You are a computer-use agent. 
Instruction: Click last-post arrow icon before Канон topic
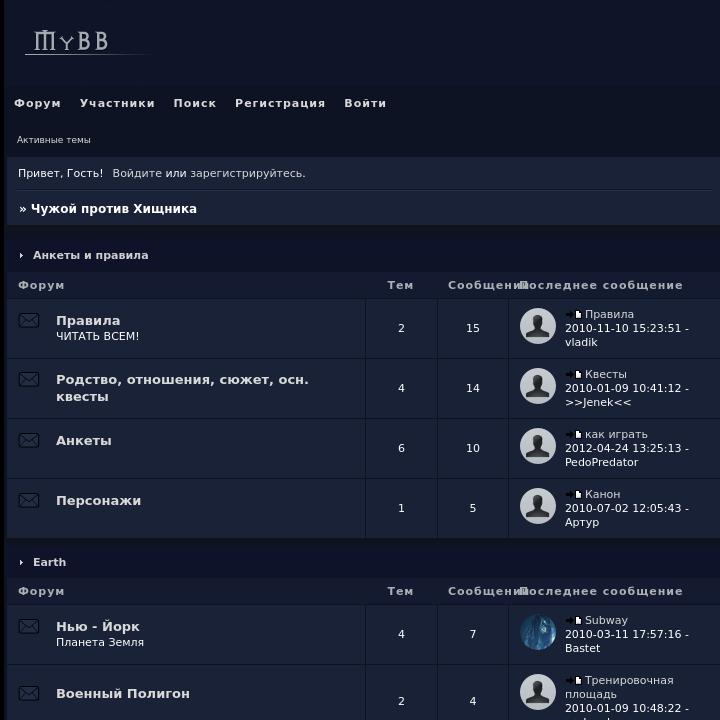coord(574,495)
